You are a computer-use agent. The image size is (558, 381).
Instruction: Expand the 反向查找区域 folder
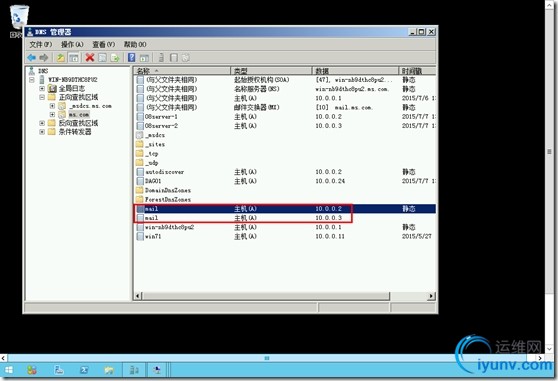[42, 123]
